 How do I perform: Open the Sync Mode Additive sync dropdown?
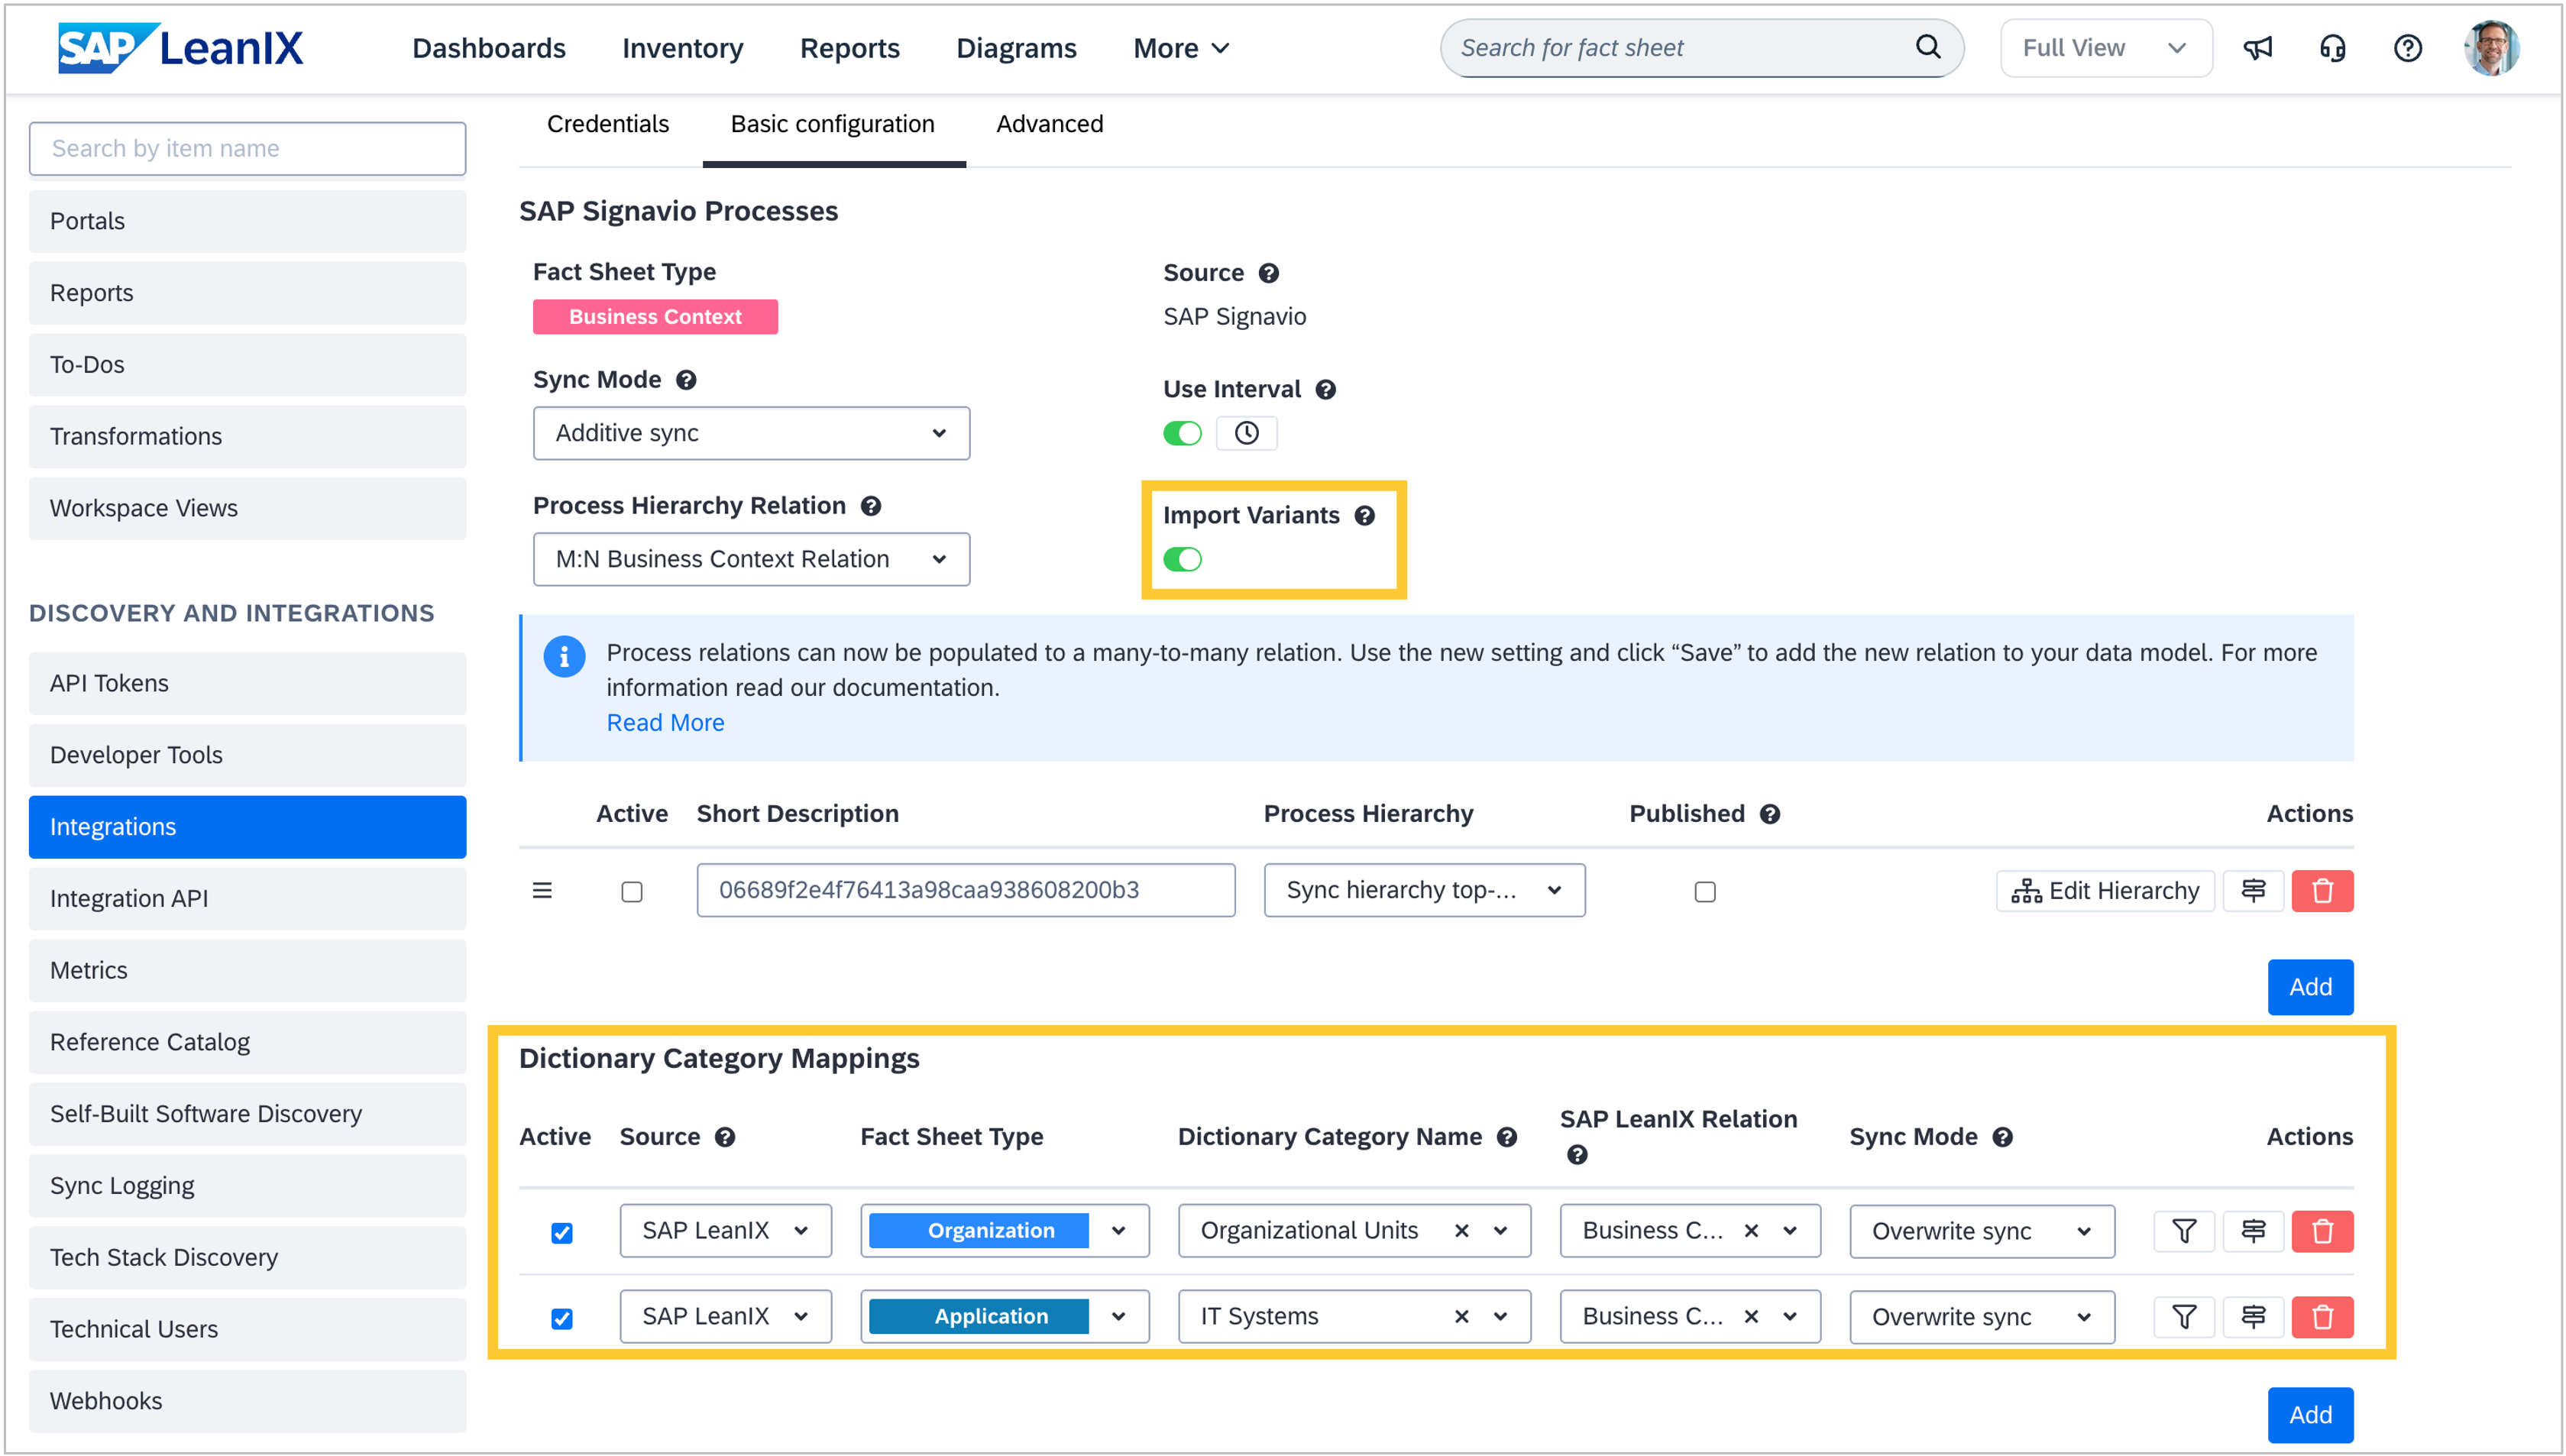(751, 433)
